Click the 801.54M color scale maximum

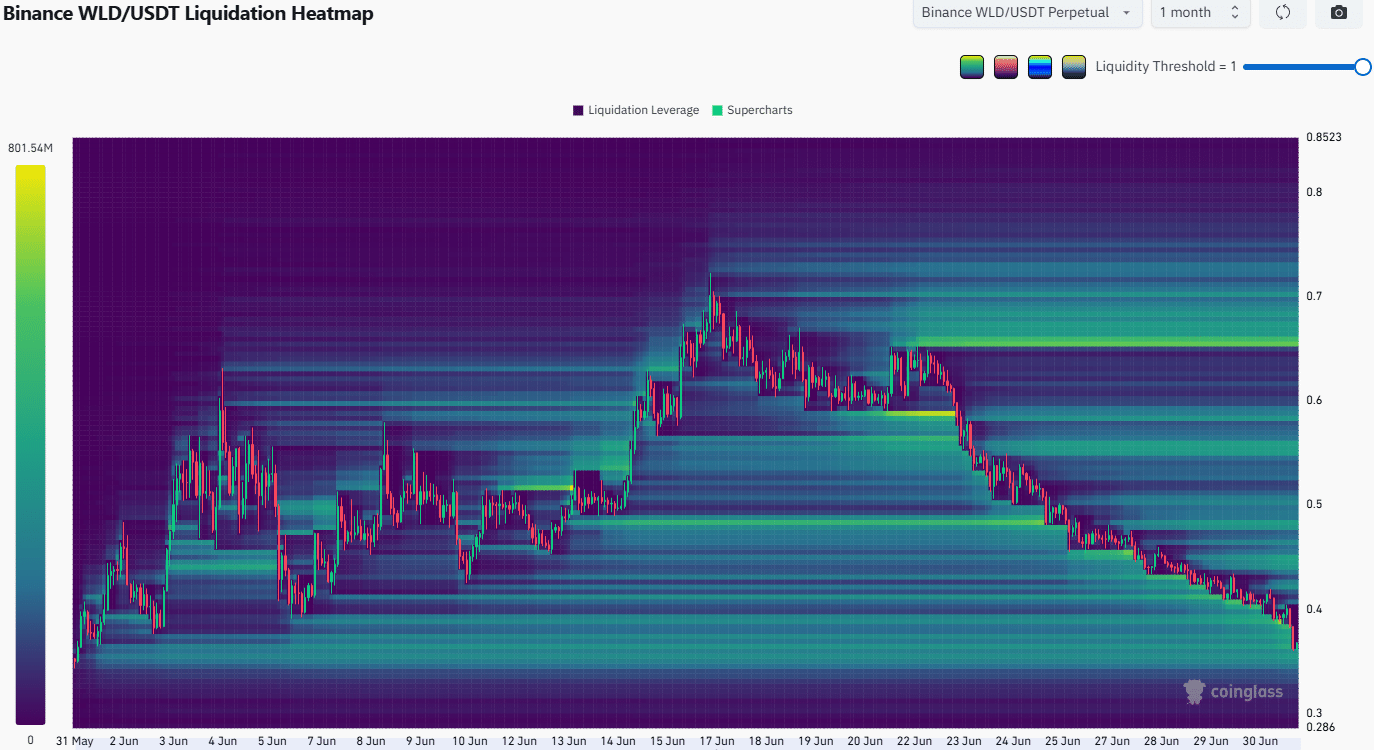[x=29, y=148]
